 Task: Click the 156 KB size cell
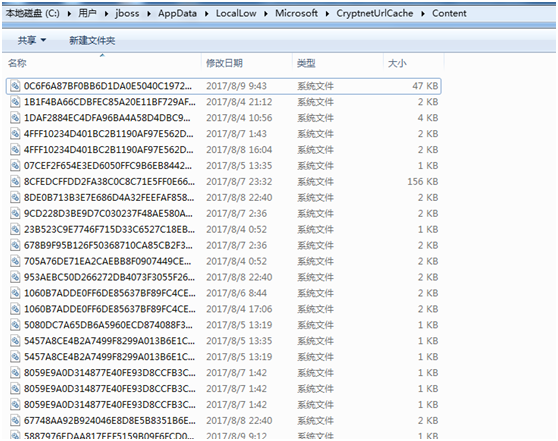pyautogui.click(x=423, y=182)
